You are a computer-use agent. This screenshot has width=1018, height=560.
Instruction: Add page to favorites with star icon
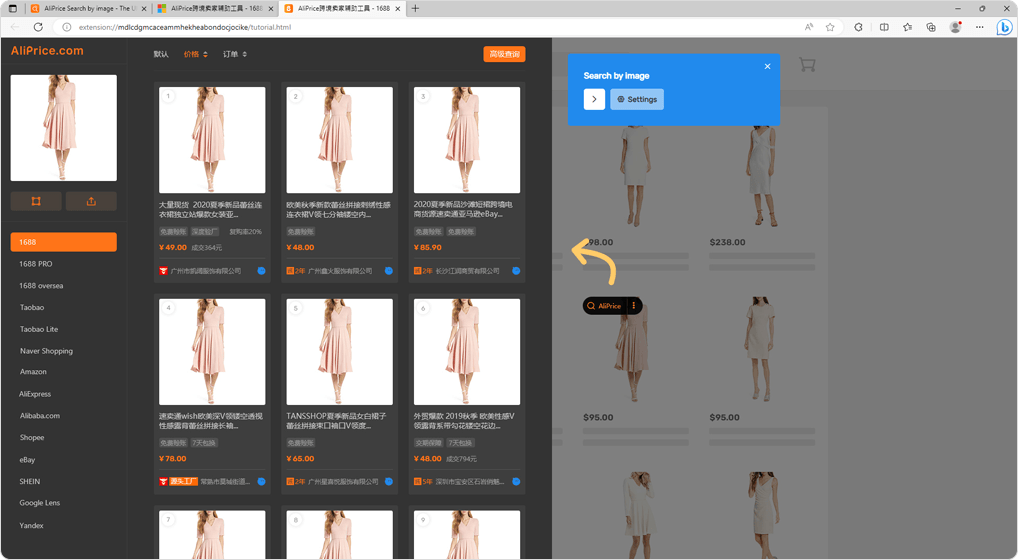[x=830, y=27]
